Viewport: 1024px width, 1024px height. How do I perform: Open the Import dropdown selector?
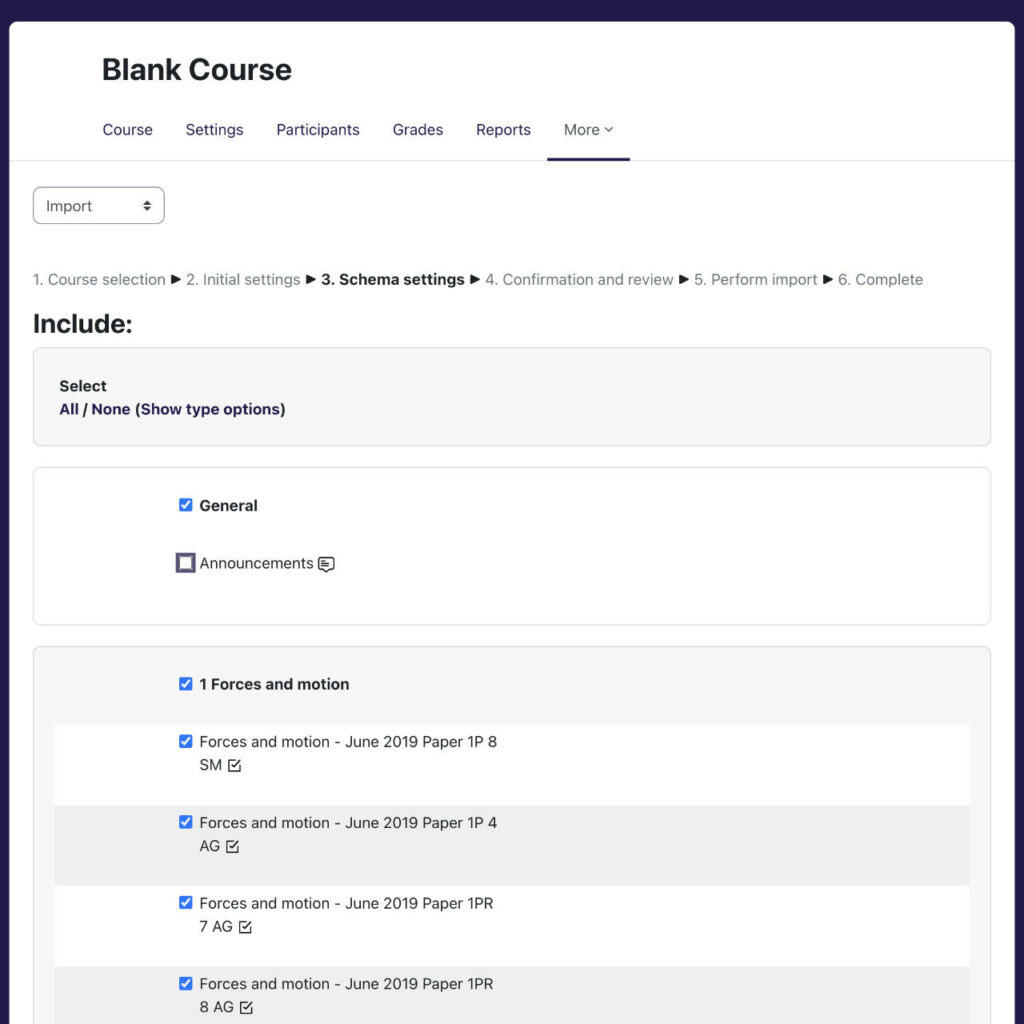98,205
